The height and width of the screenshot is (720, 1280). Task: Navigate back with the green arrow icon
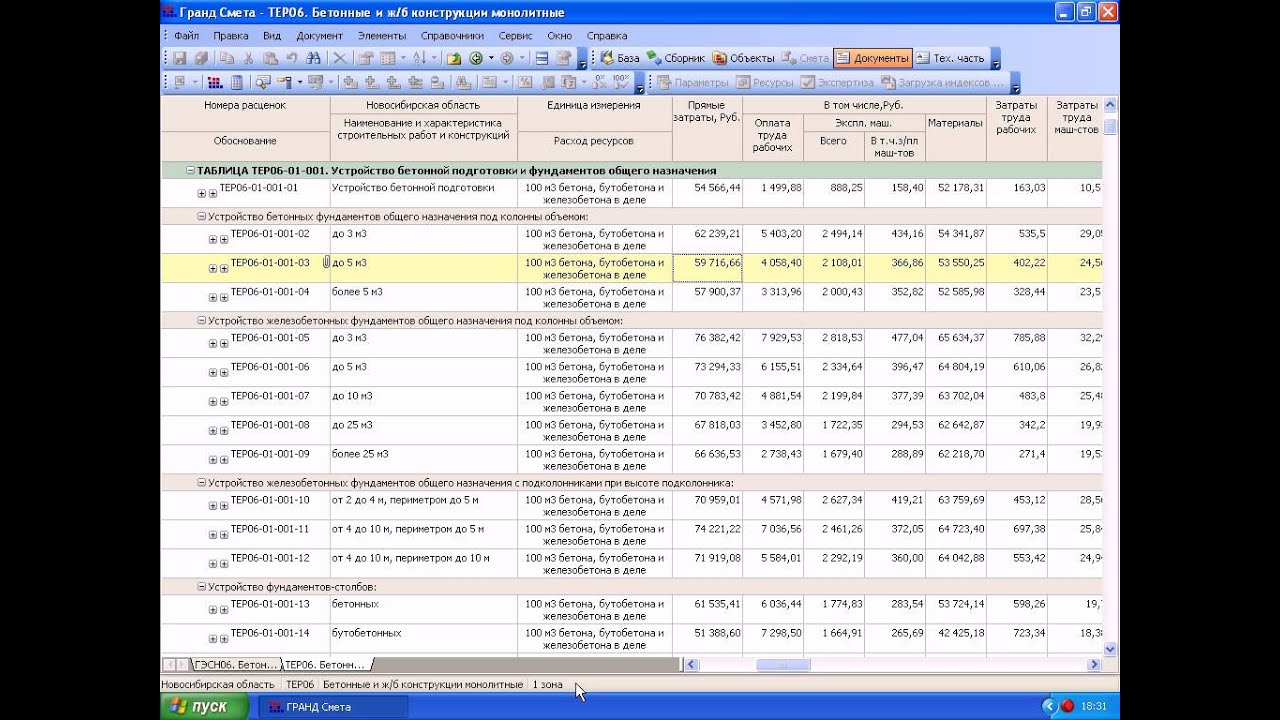[x=476, y=58]
